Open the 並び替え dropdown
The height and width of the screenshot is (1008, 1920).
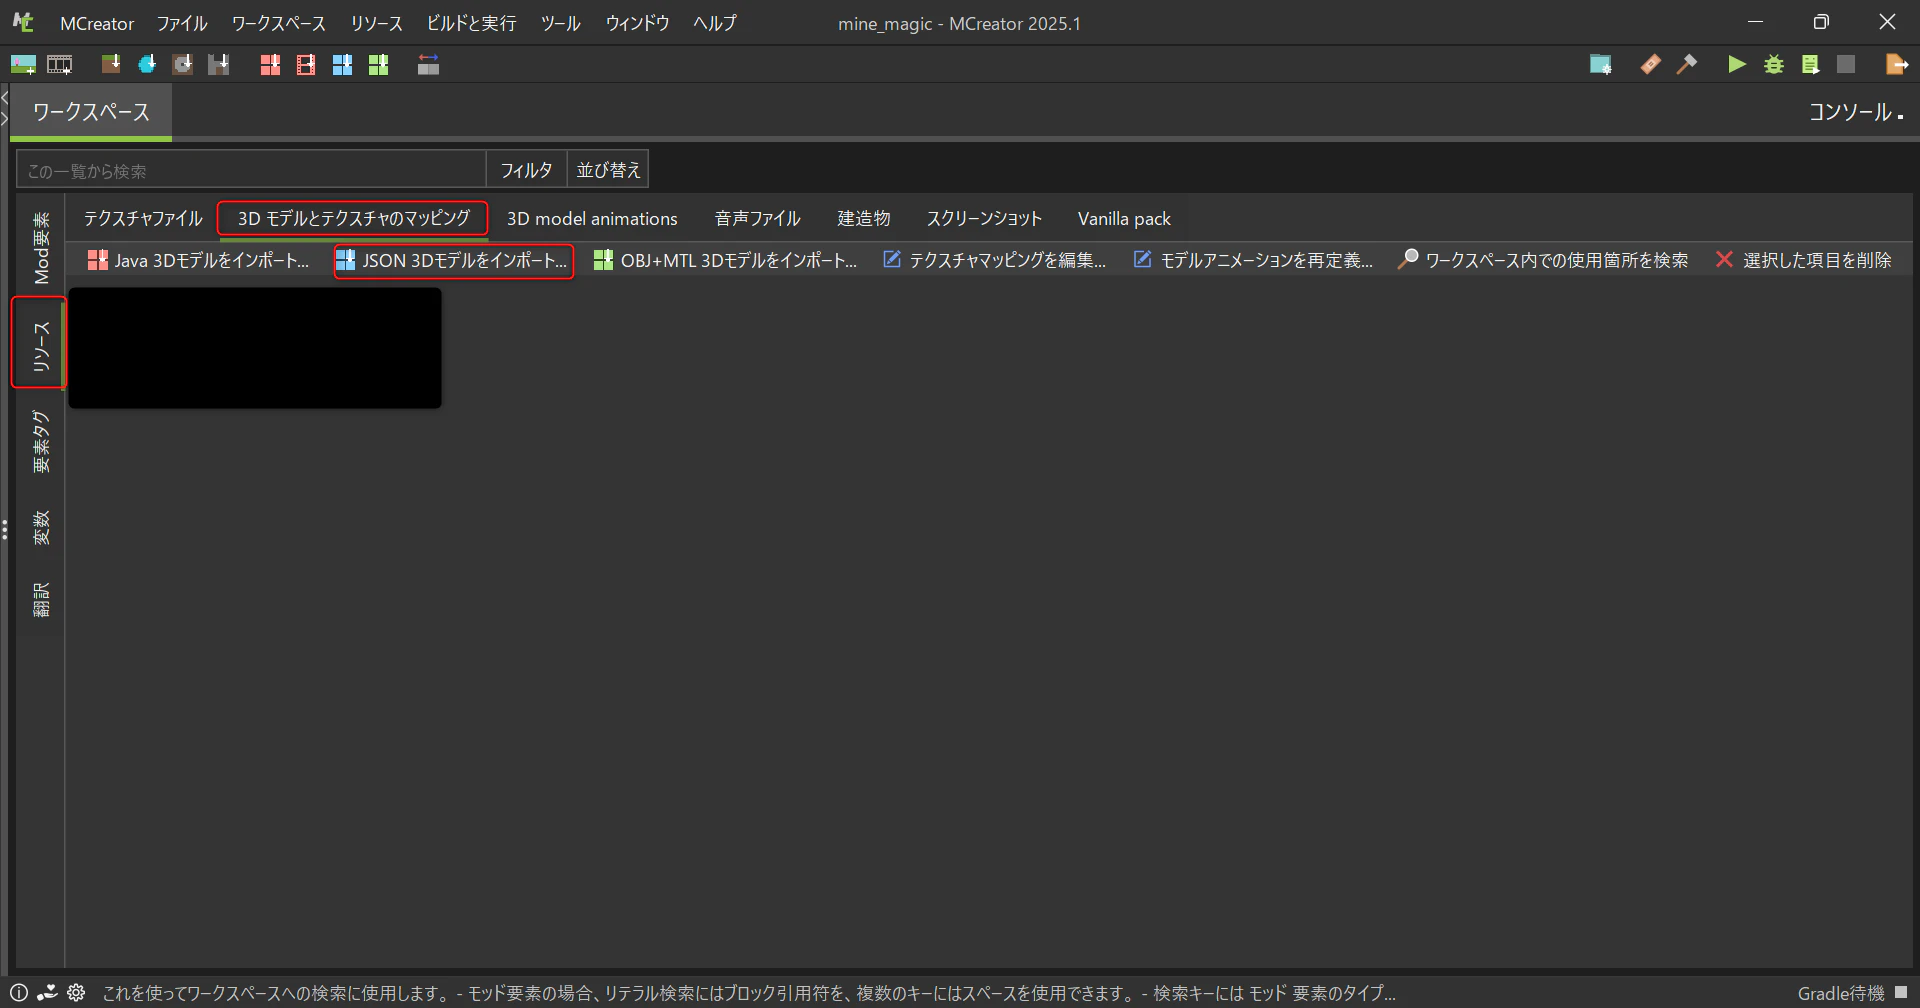tap(608, 170)
